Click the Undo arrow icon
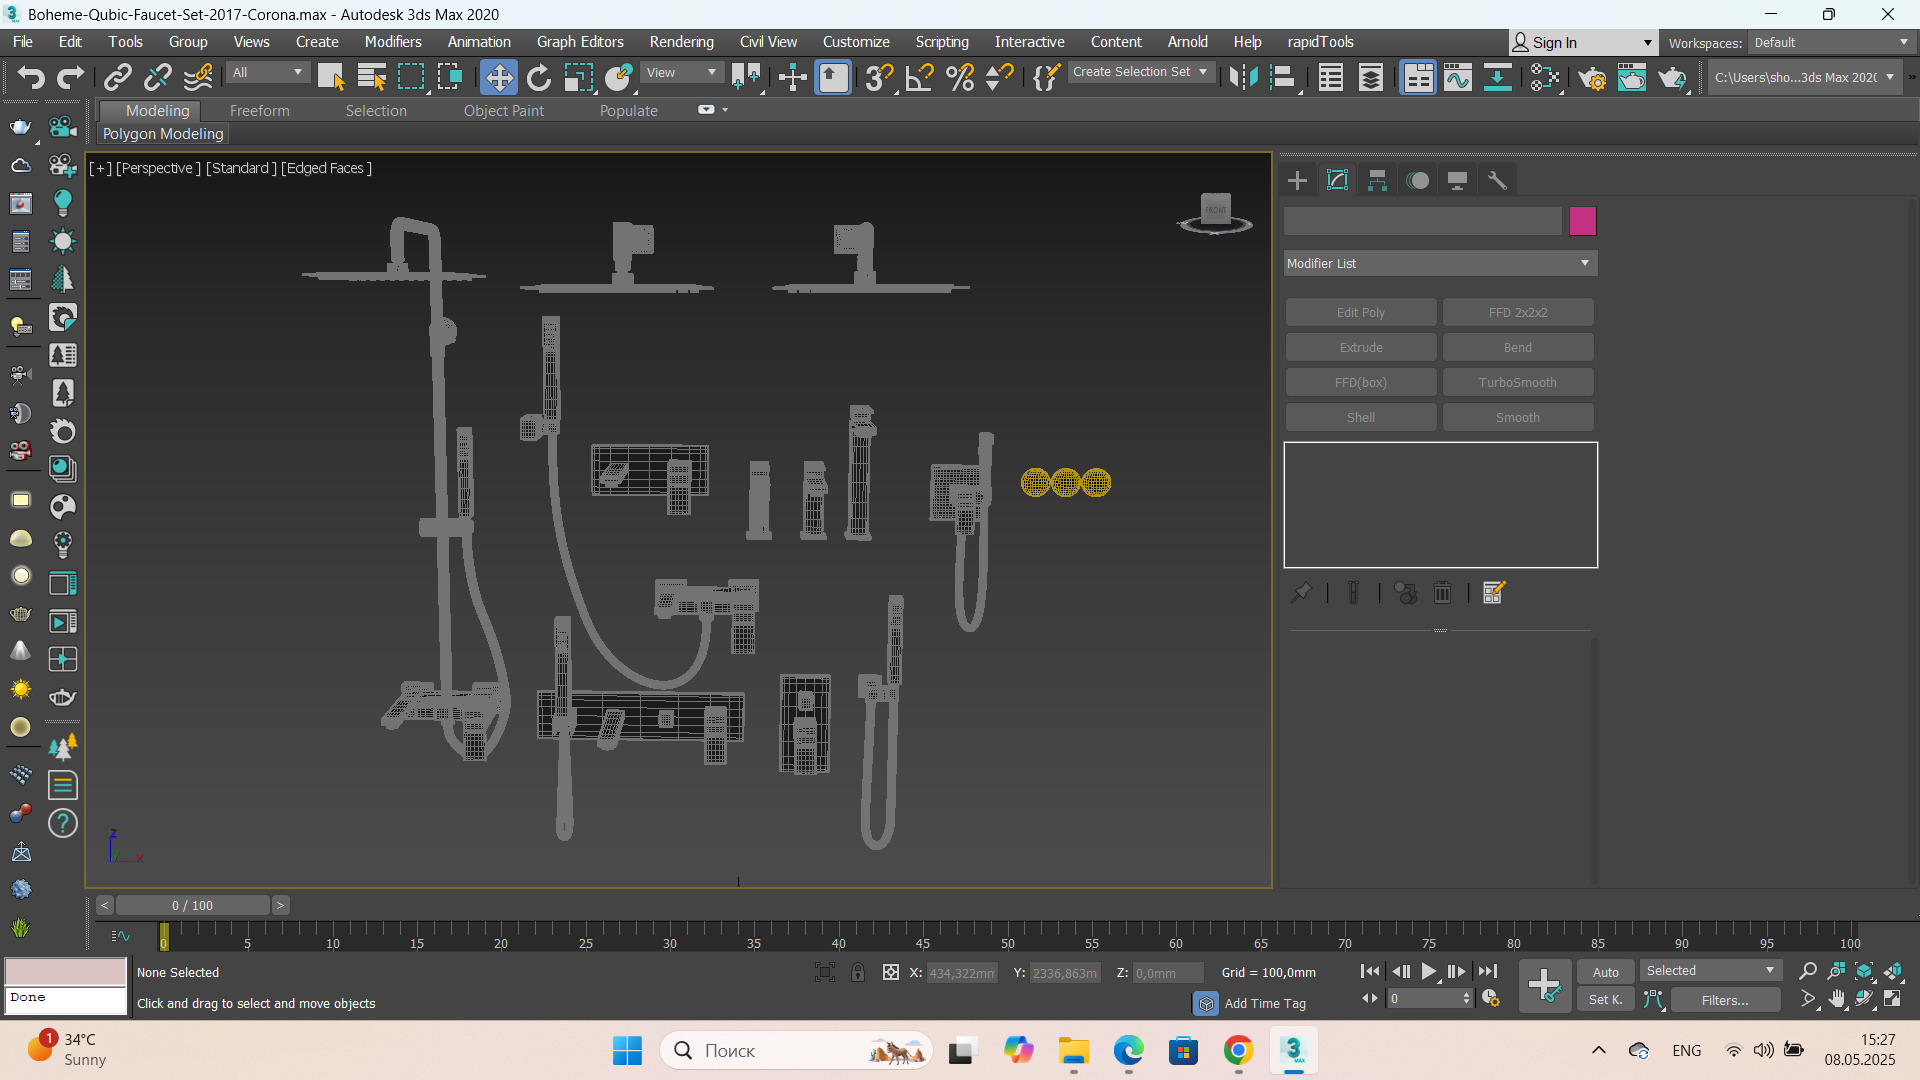 tap(31, 77)
